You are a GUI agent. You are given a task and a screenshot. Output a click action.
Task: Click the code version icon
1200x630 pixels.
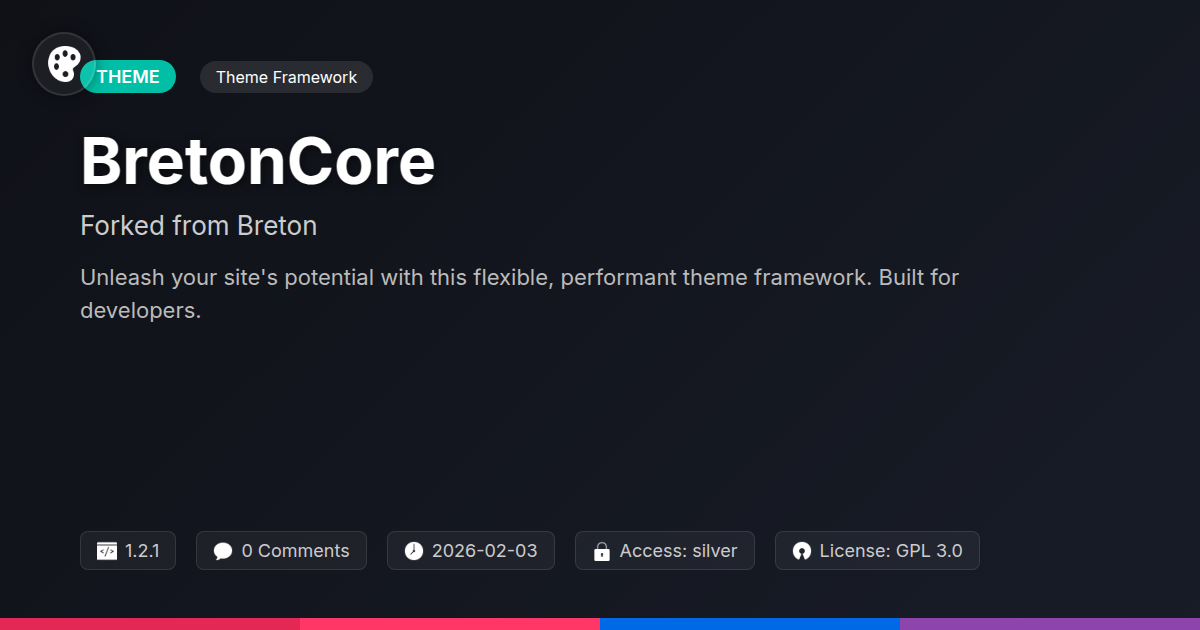[107, 551]
